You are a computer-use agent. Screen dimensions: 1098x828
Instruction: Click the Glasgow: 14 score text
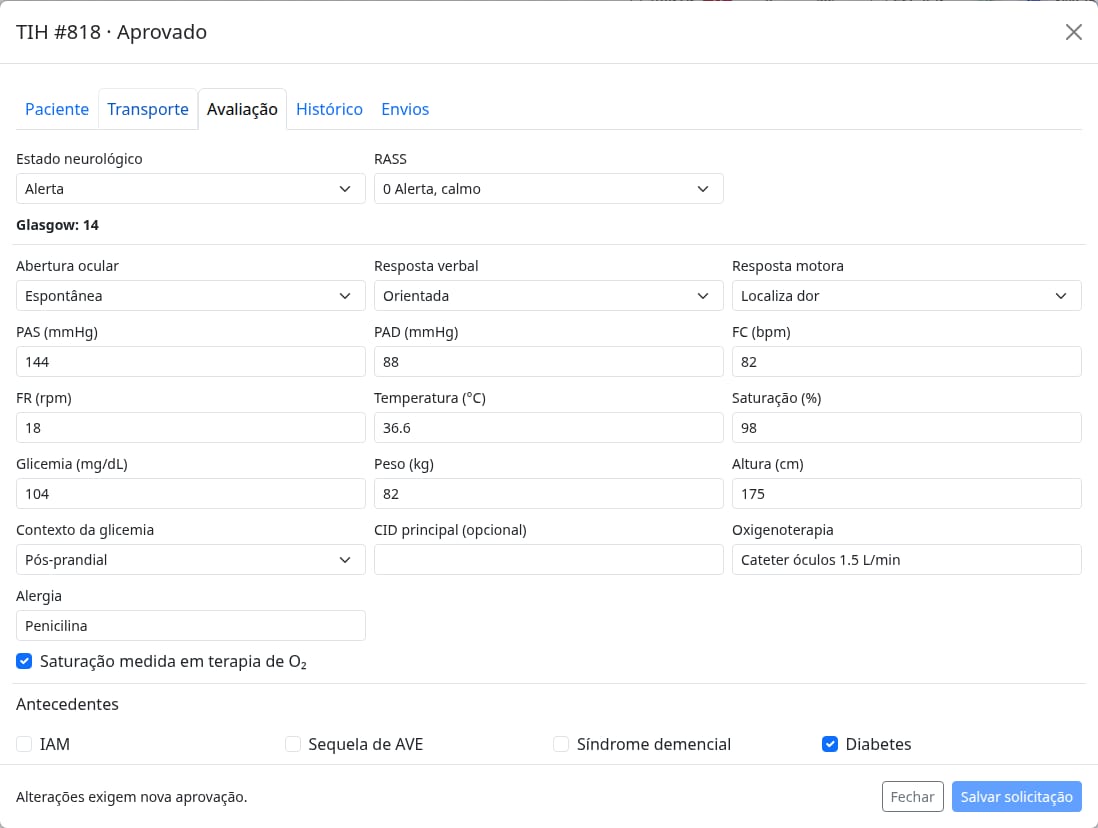(57, 225)
